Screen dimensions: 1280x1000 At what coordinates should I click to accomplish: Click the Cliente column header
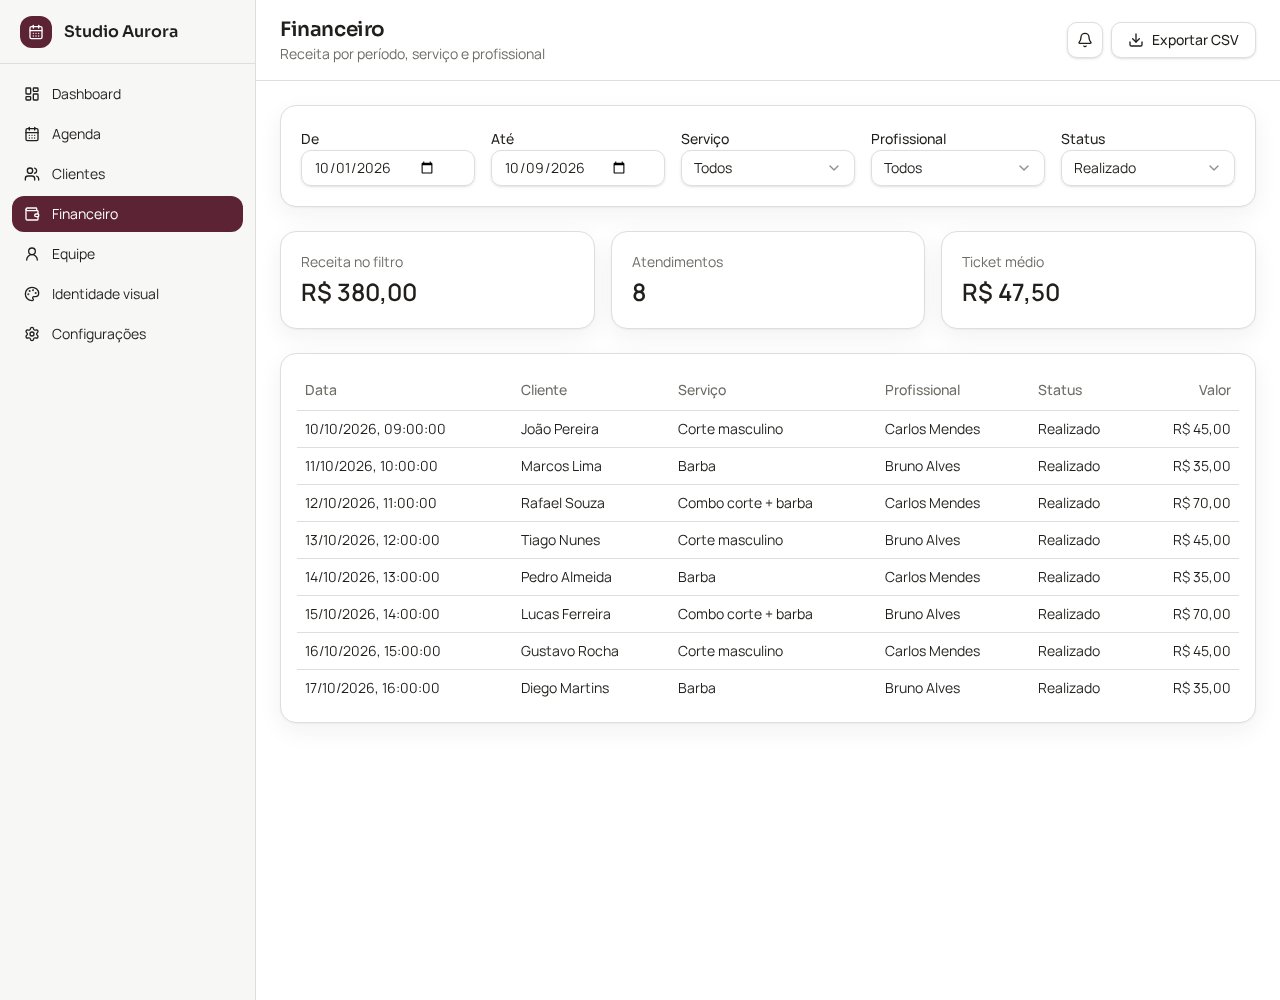[x=544, y=390]
